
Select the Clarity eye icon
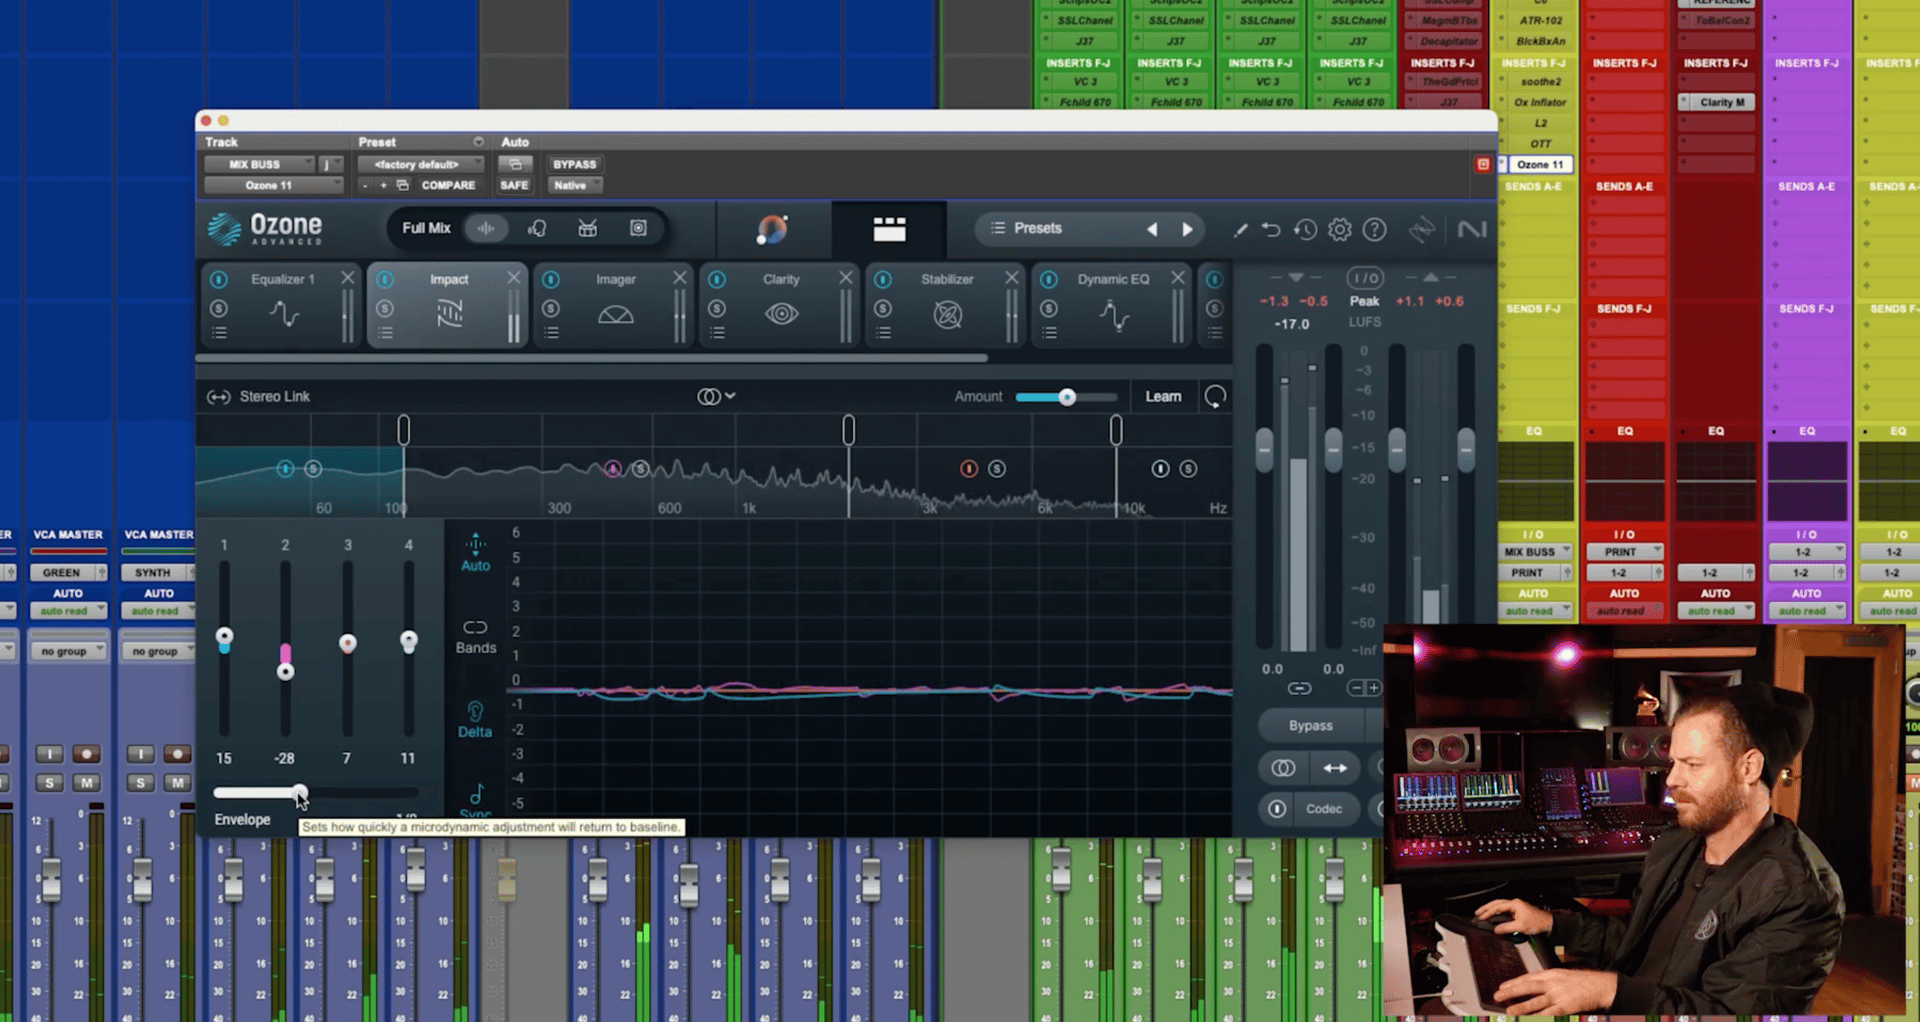(781, 314)
